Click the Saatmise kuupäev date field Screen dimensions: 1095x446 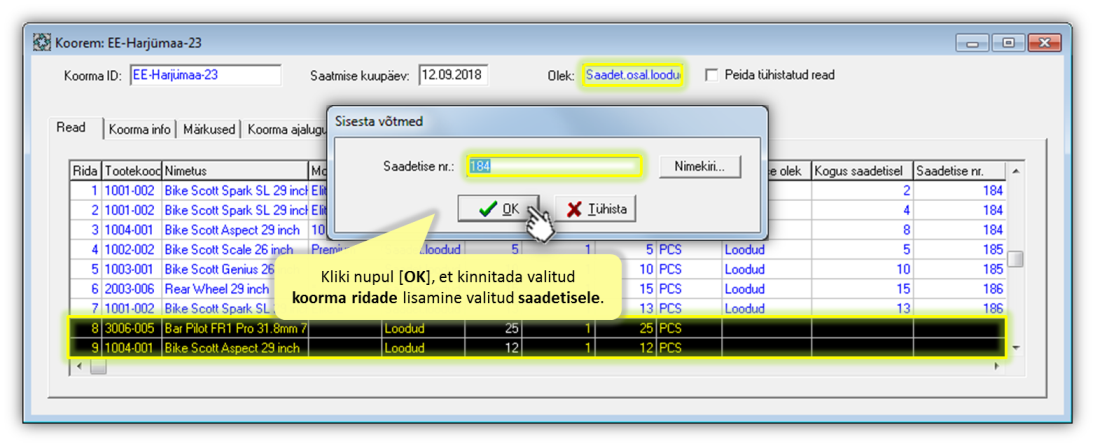452,75
